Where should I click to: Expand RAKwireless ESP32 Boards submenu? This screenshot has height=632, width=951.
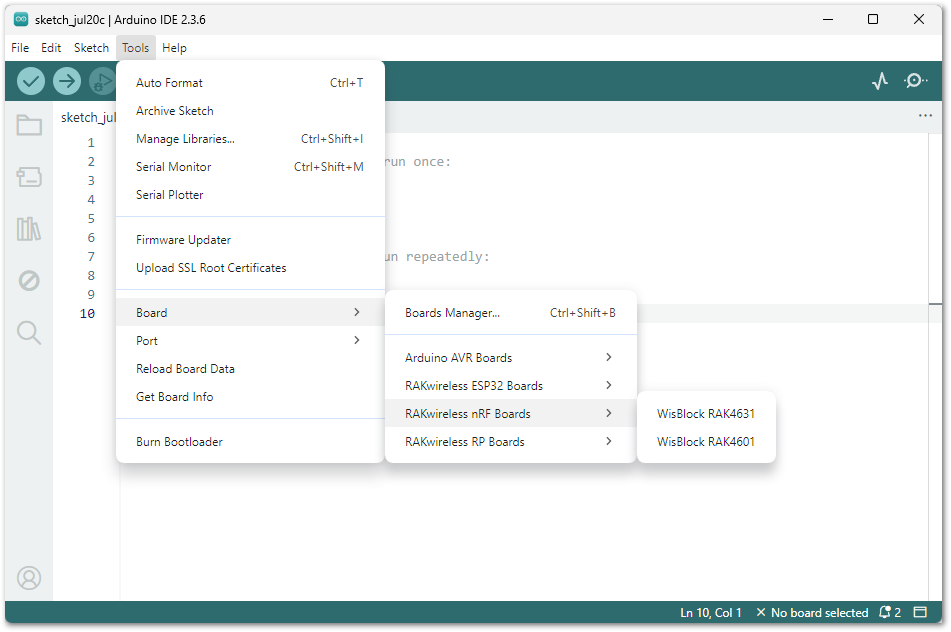click(x=510, y=386)
